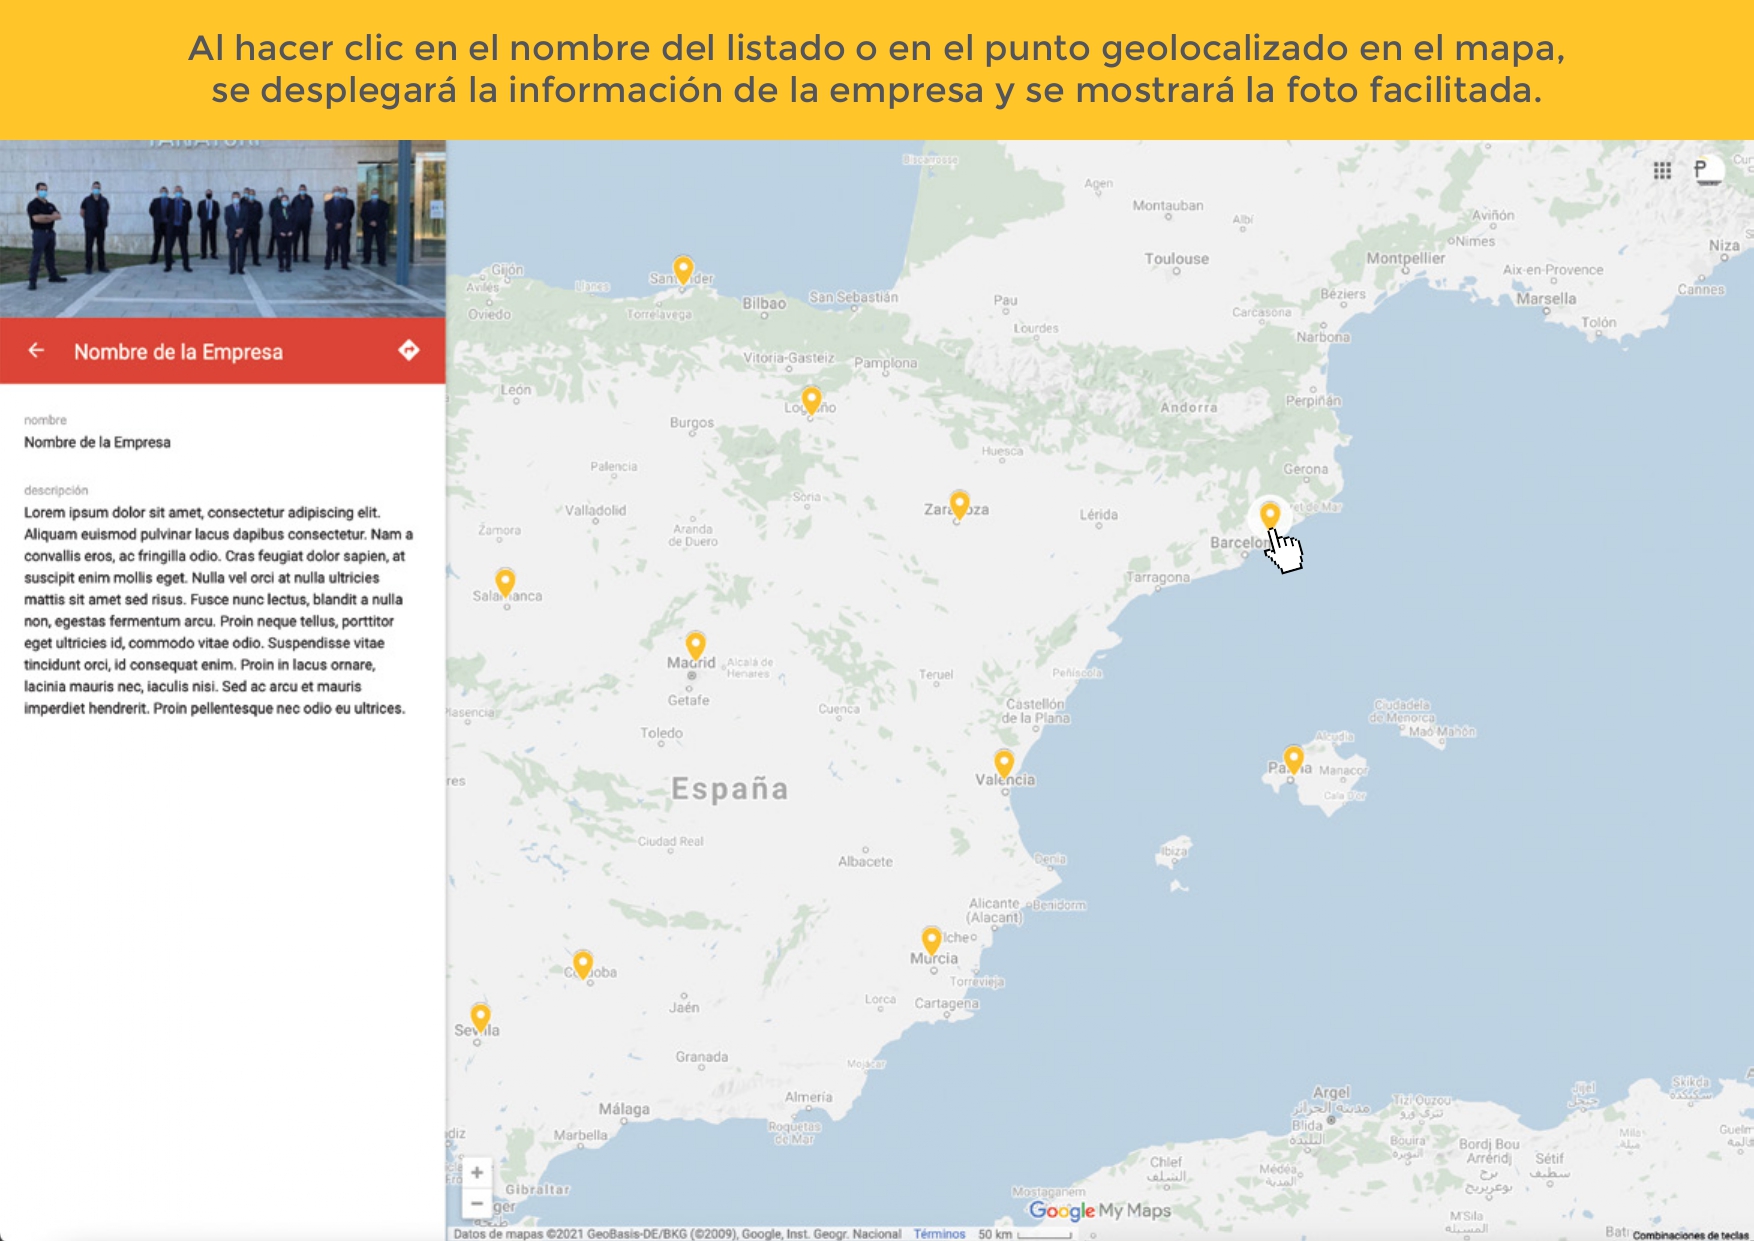Select the map pin at Santander
The image size is (1754, 1241).
683,269
